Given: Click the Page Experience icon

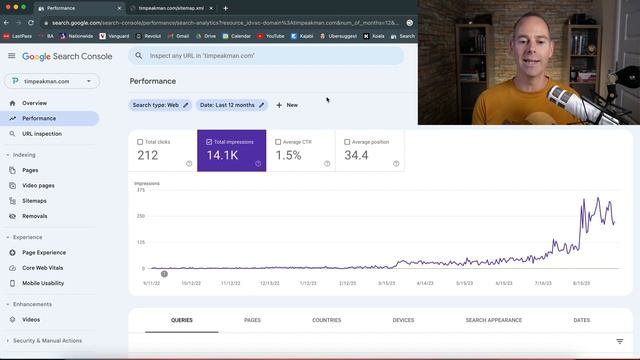Looking at the screenshot, I should coord(12,253).
